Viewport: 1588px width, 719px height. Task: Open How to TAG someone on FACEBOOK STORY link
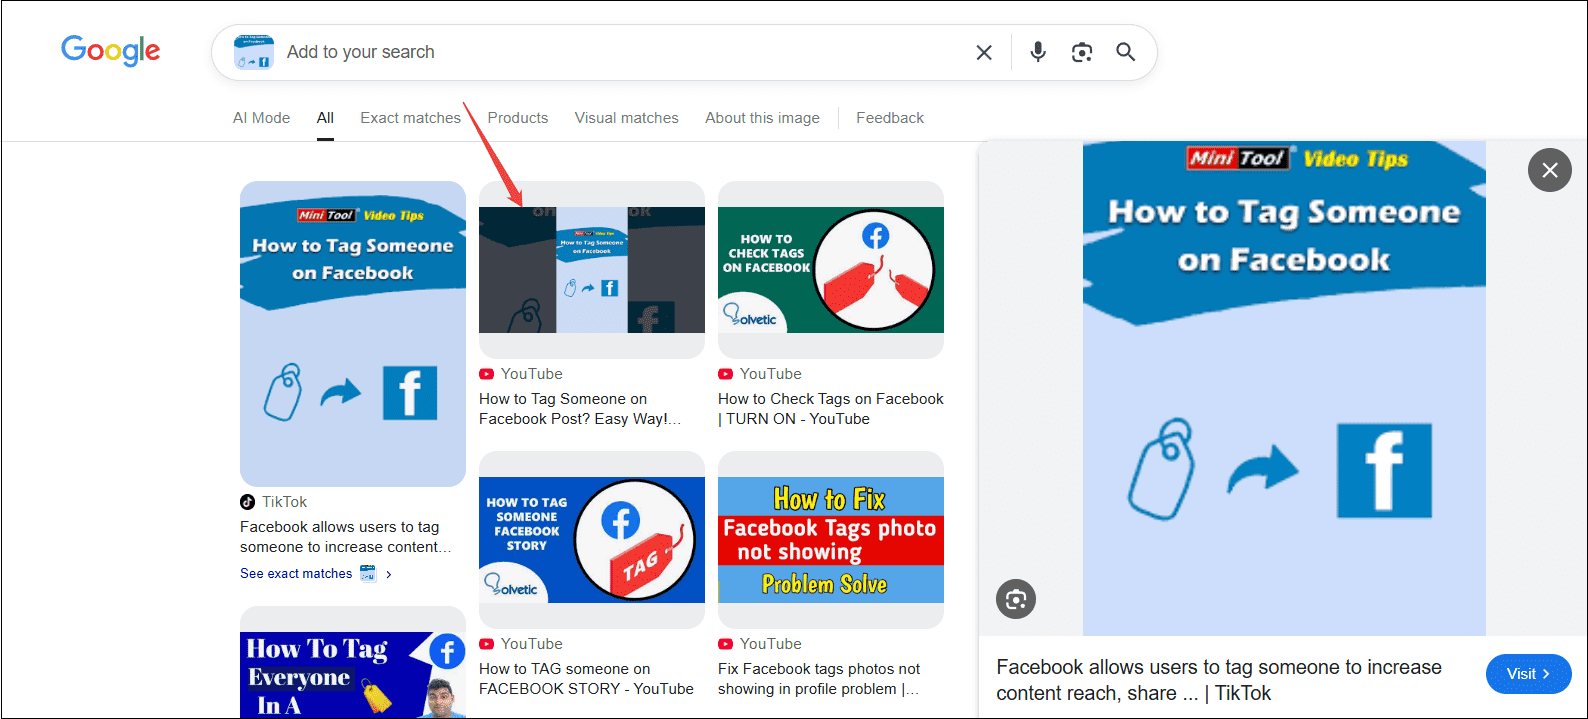click(x=586, y=679)
